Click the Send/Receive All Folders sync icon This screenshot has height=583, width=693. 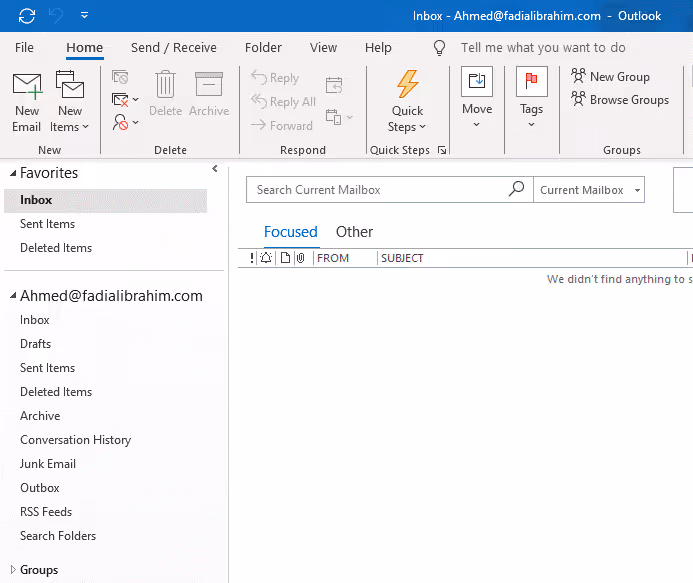(x=27, y=16)
